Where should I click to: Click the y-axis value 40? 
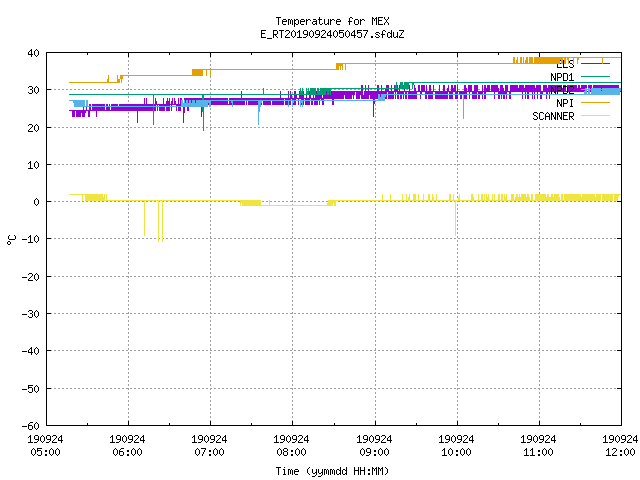[x=33, y=53]
